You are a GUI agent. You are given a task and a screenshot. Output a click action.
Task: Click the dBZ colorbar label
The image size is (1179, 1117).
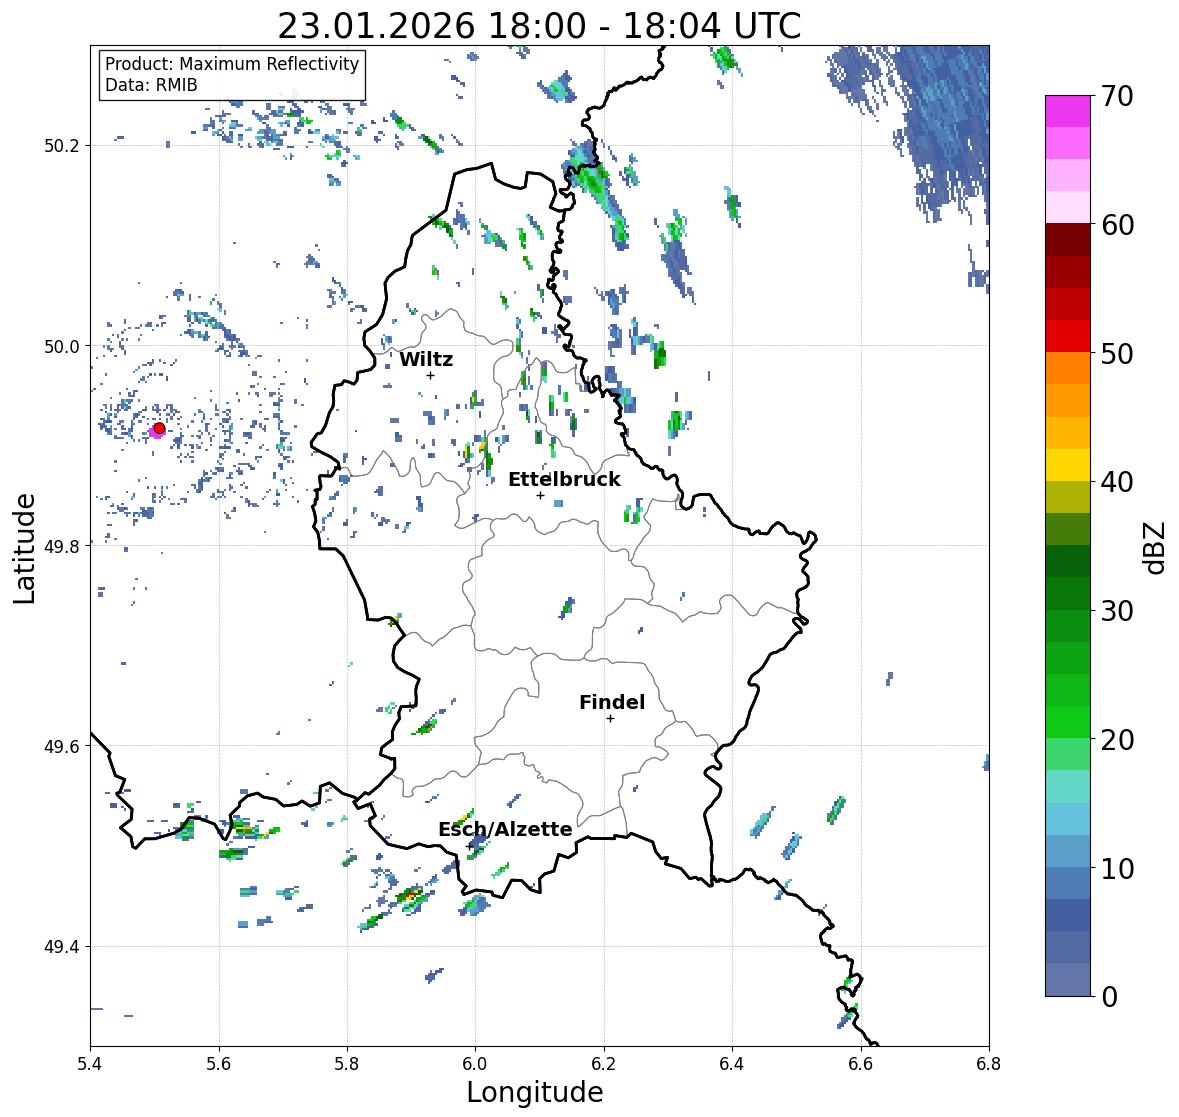1155,548
